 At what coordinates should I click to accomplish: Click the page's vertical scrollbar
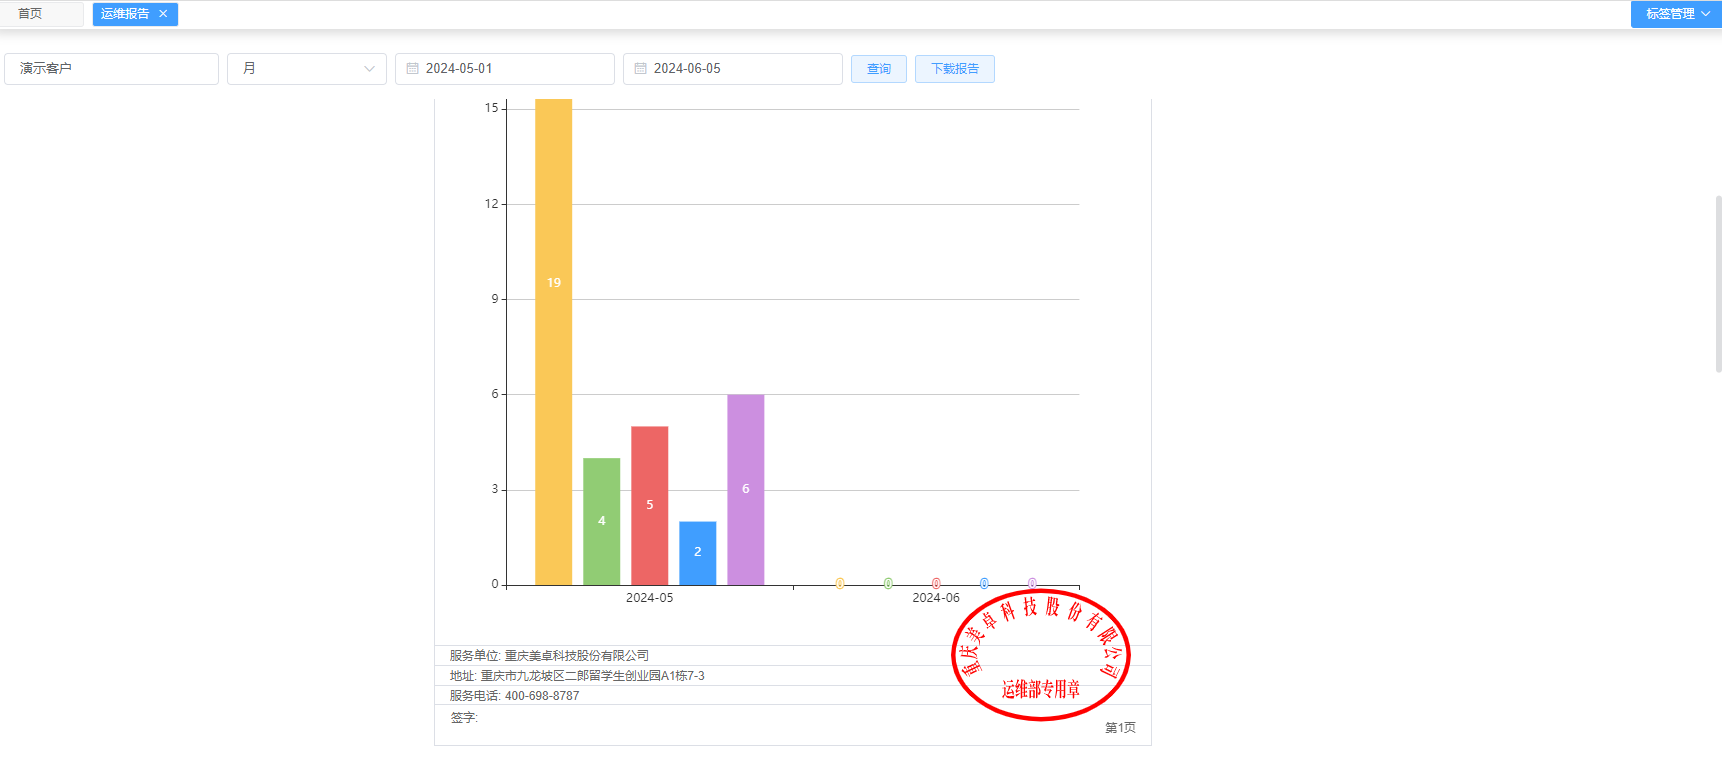pos(1718,285)
